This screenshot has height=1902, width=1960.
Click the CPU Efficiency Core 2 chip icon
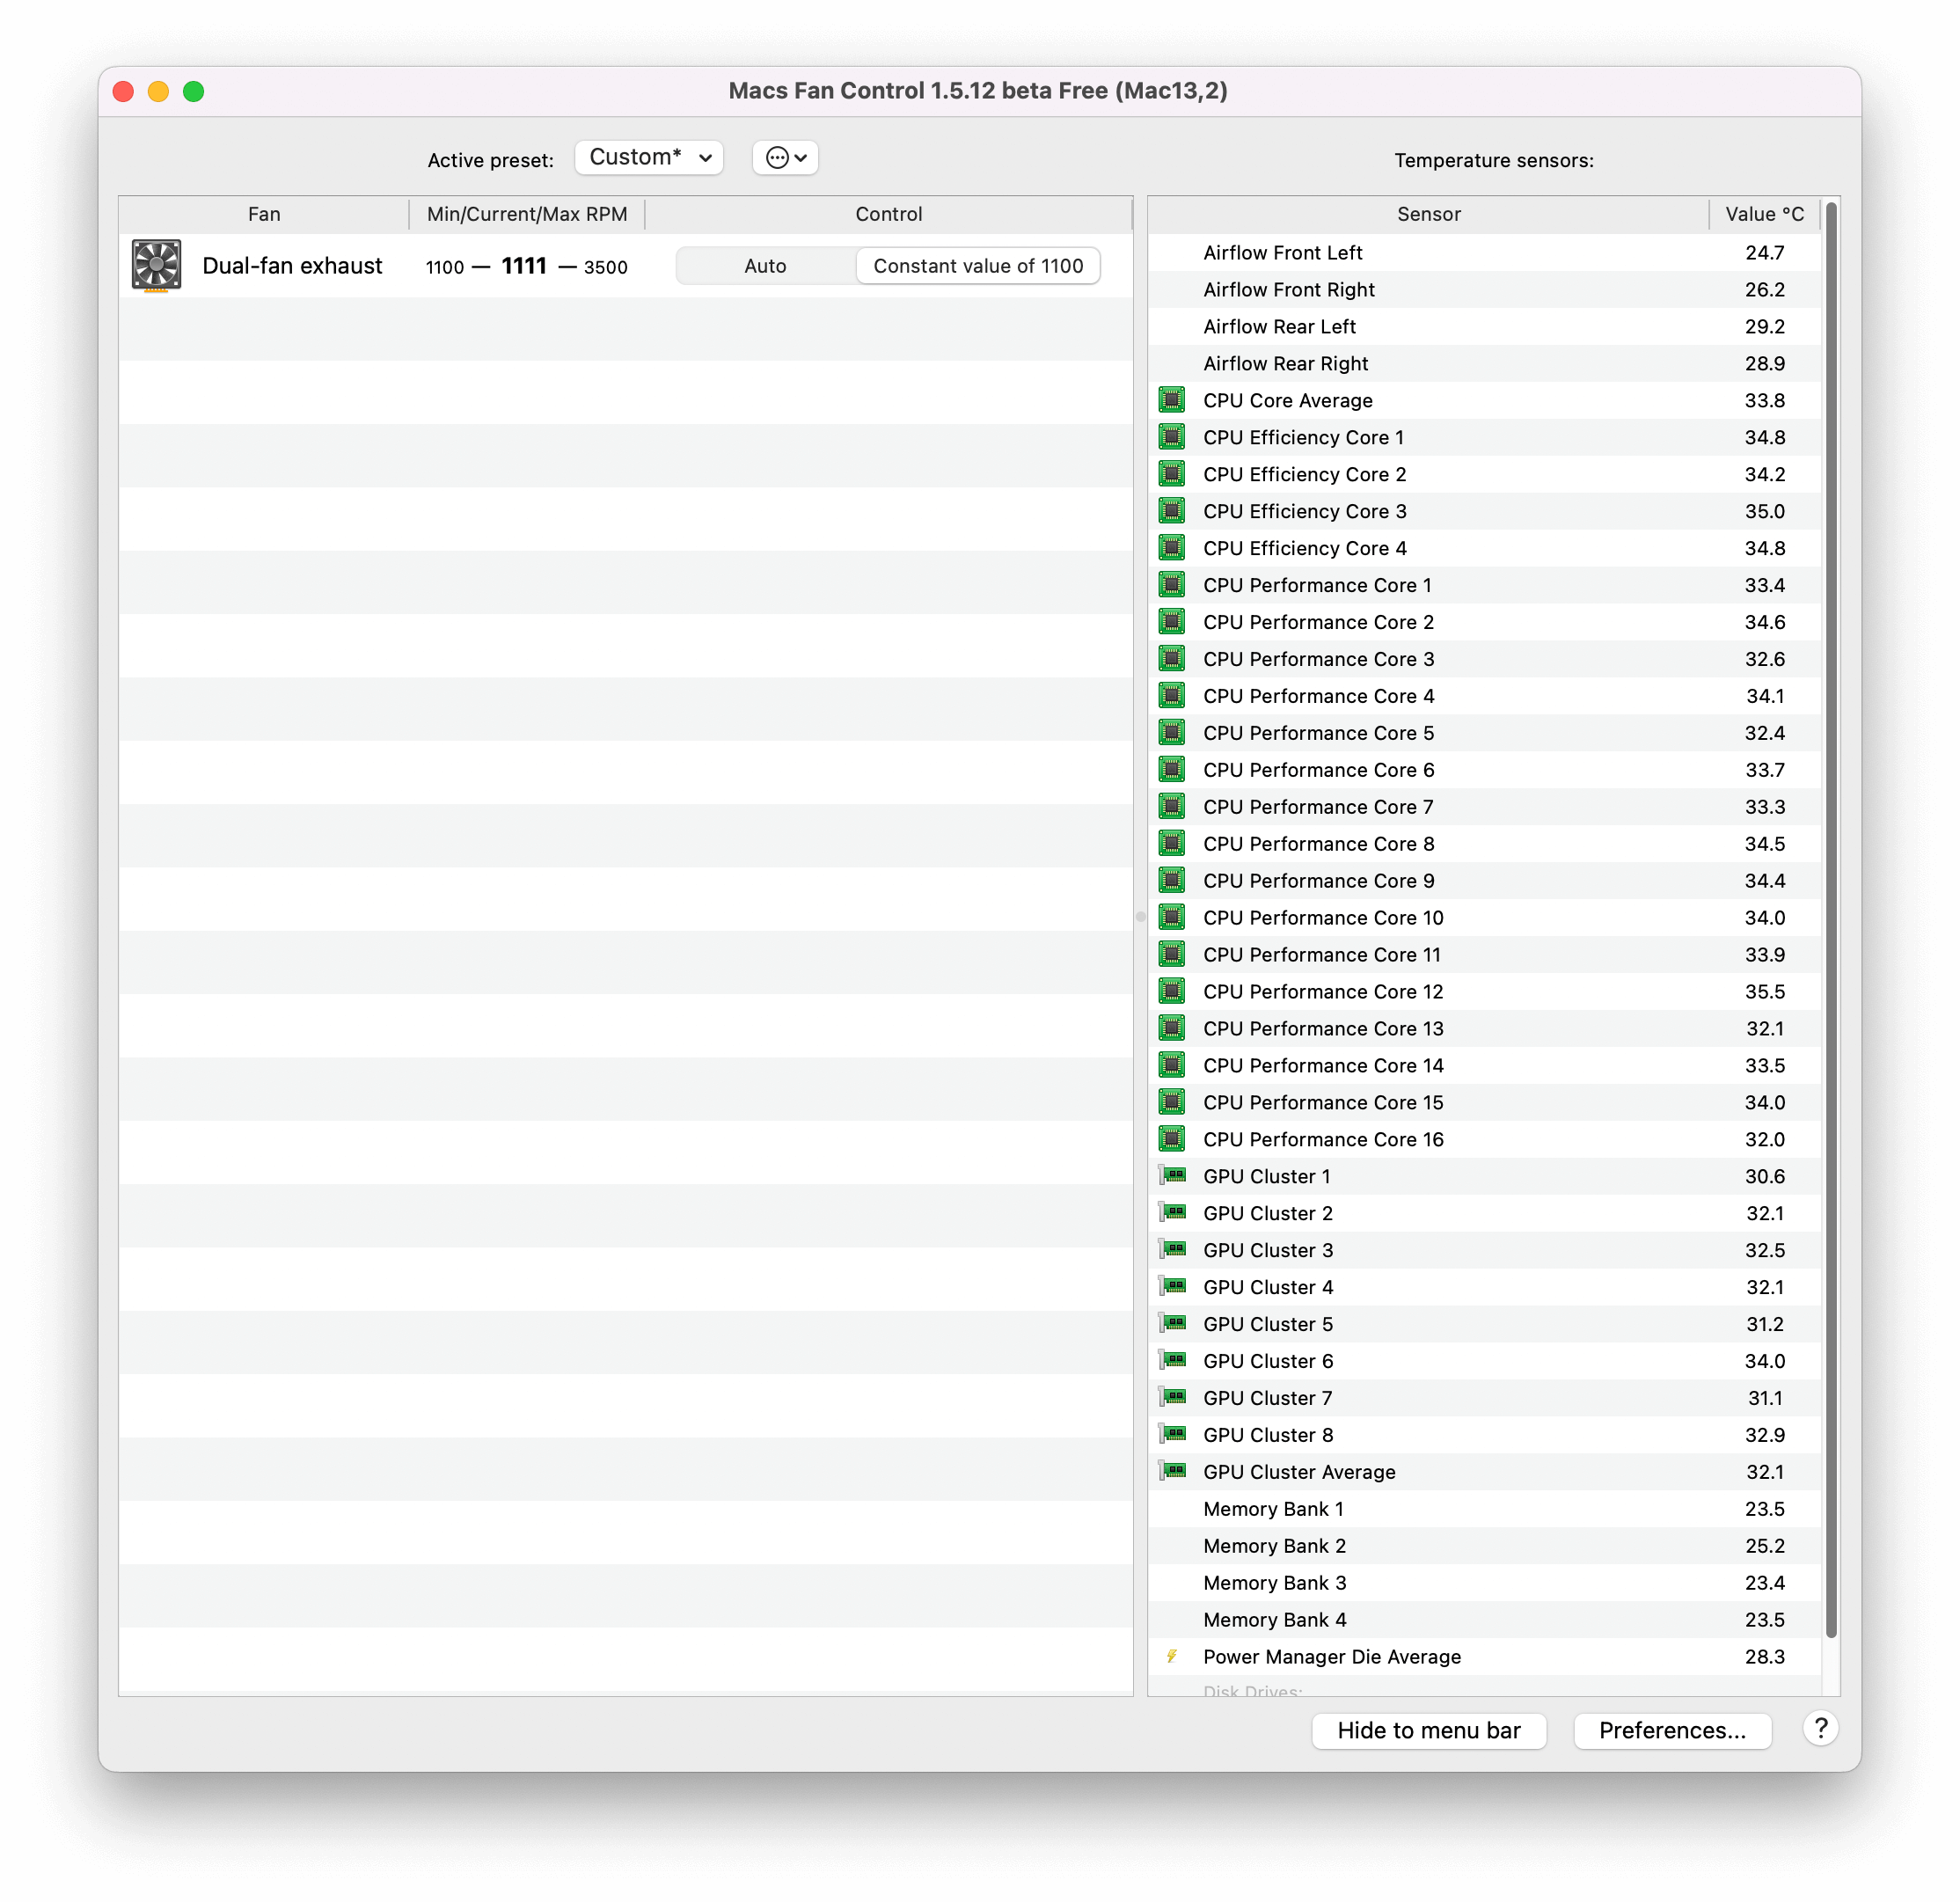pos(1172,474)
